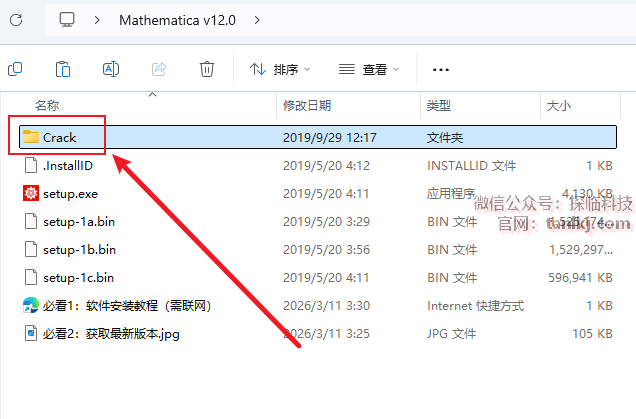Select the setup-1c.bin file icon
Screen dimensions: 636x419
(31, 277)
